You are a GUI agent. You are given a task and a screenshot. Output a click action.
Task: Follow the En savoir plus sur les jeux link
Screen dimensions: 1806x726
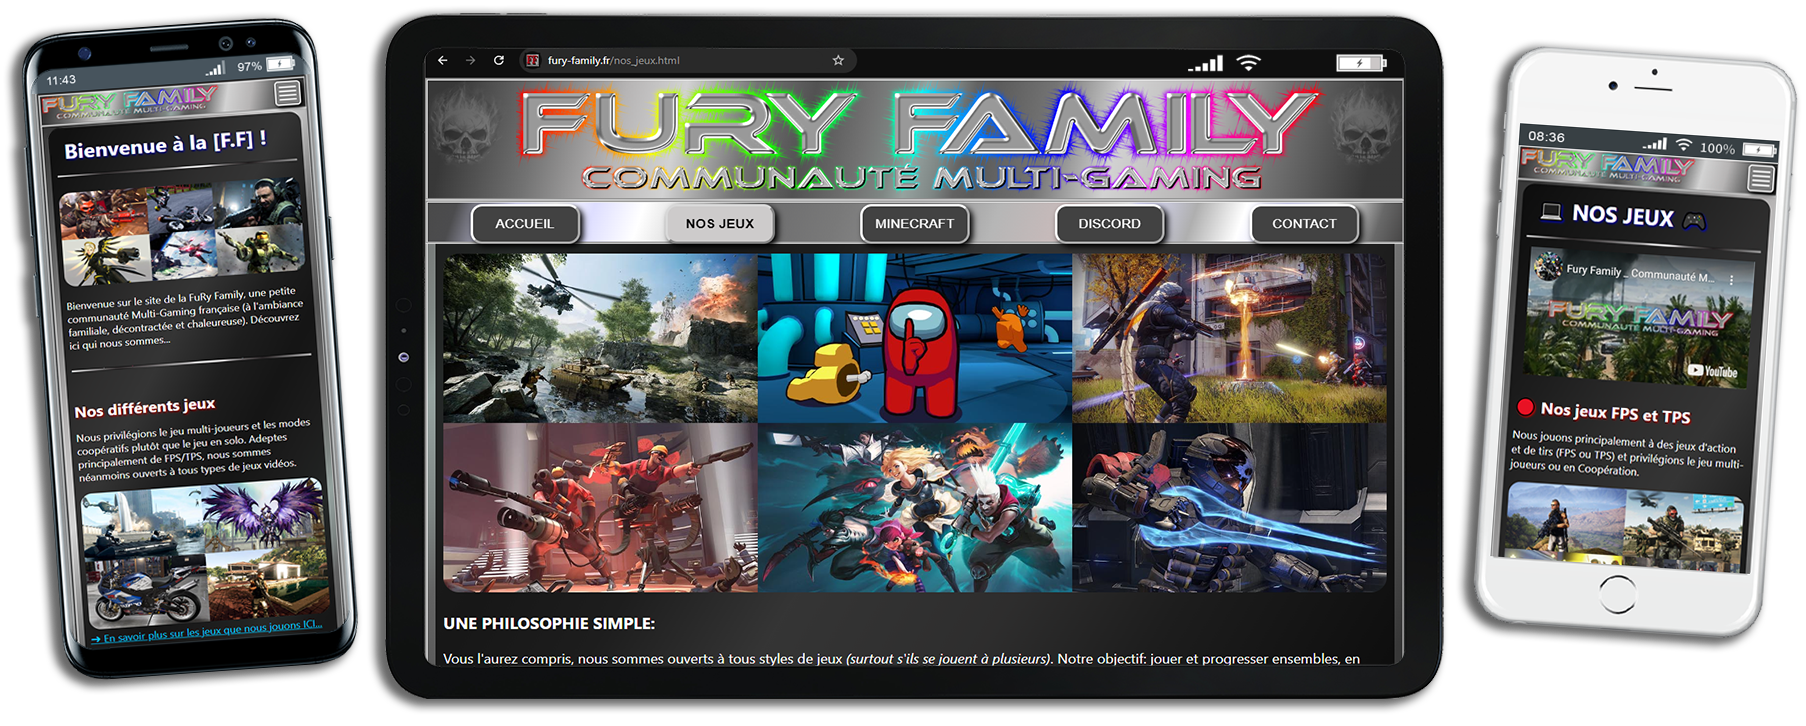click(x=207, y=631)
